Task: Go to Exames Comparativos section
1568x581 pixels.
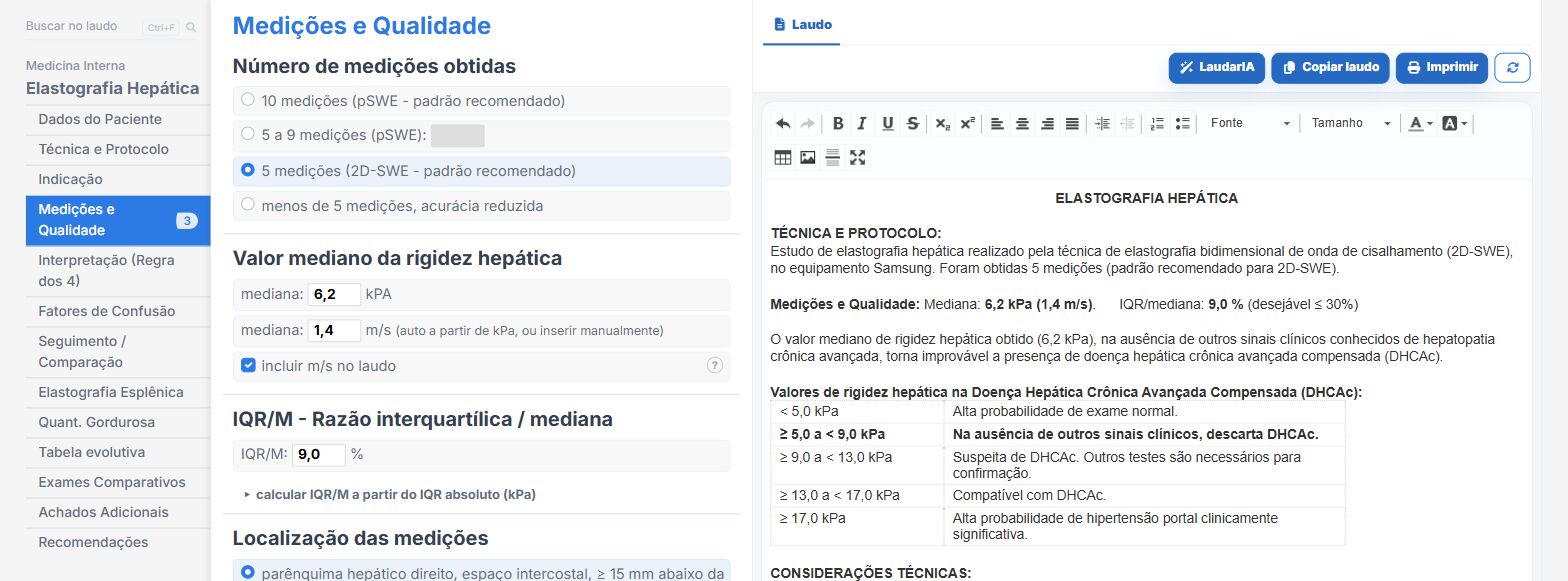Action: pos(118,482)
